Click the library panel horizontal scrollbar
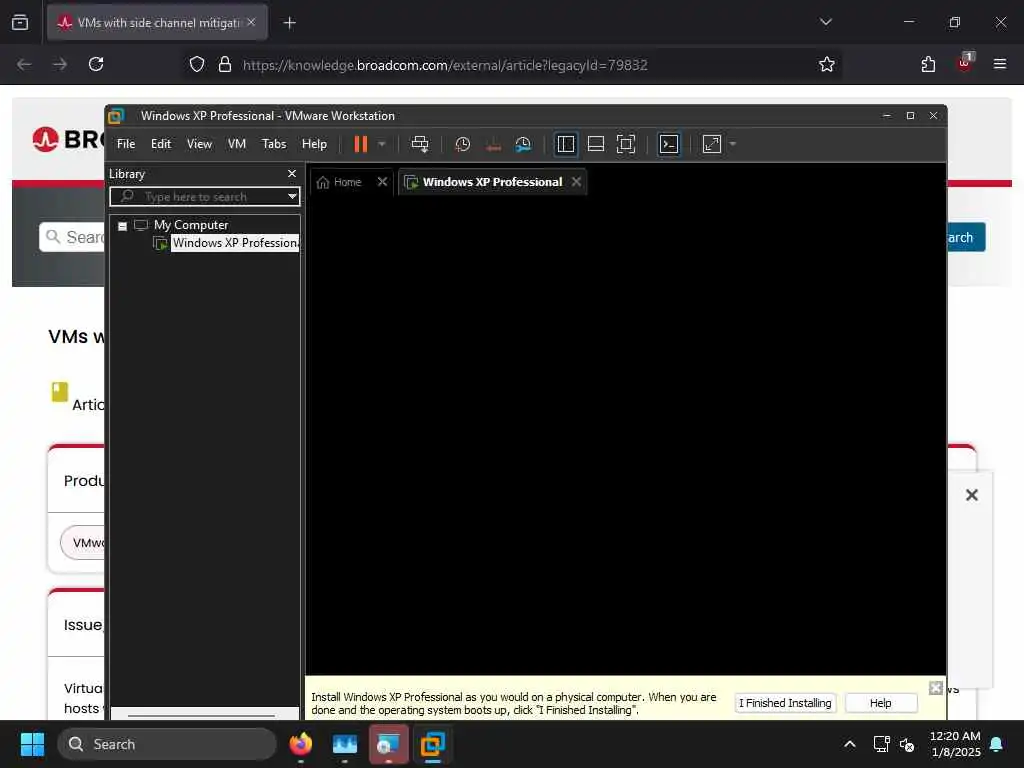 point(201,715)
